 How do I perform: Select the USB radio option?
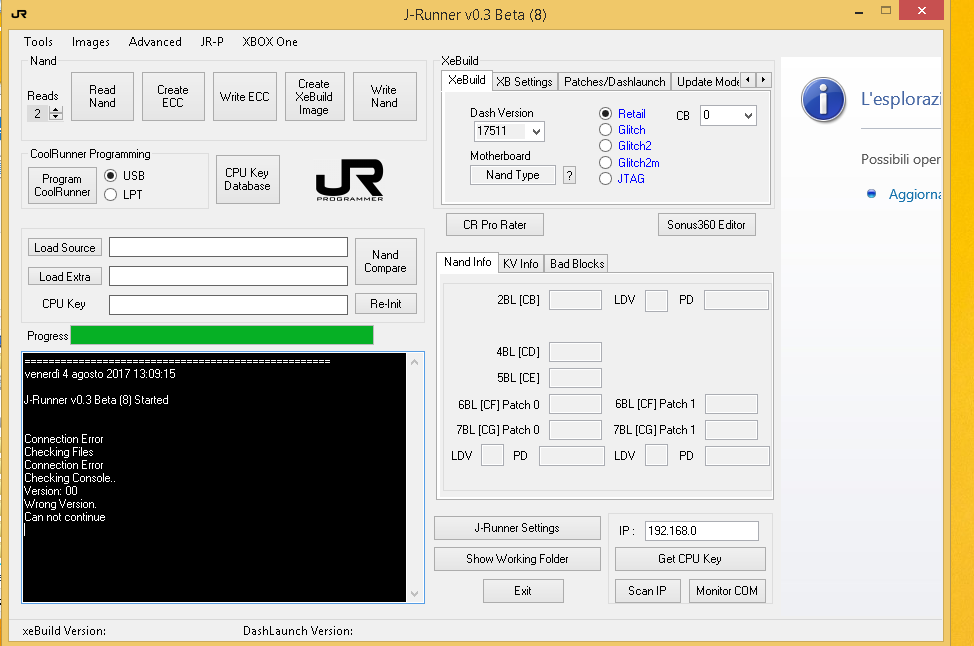point(111,176)
